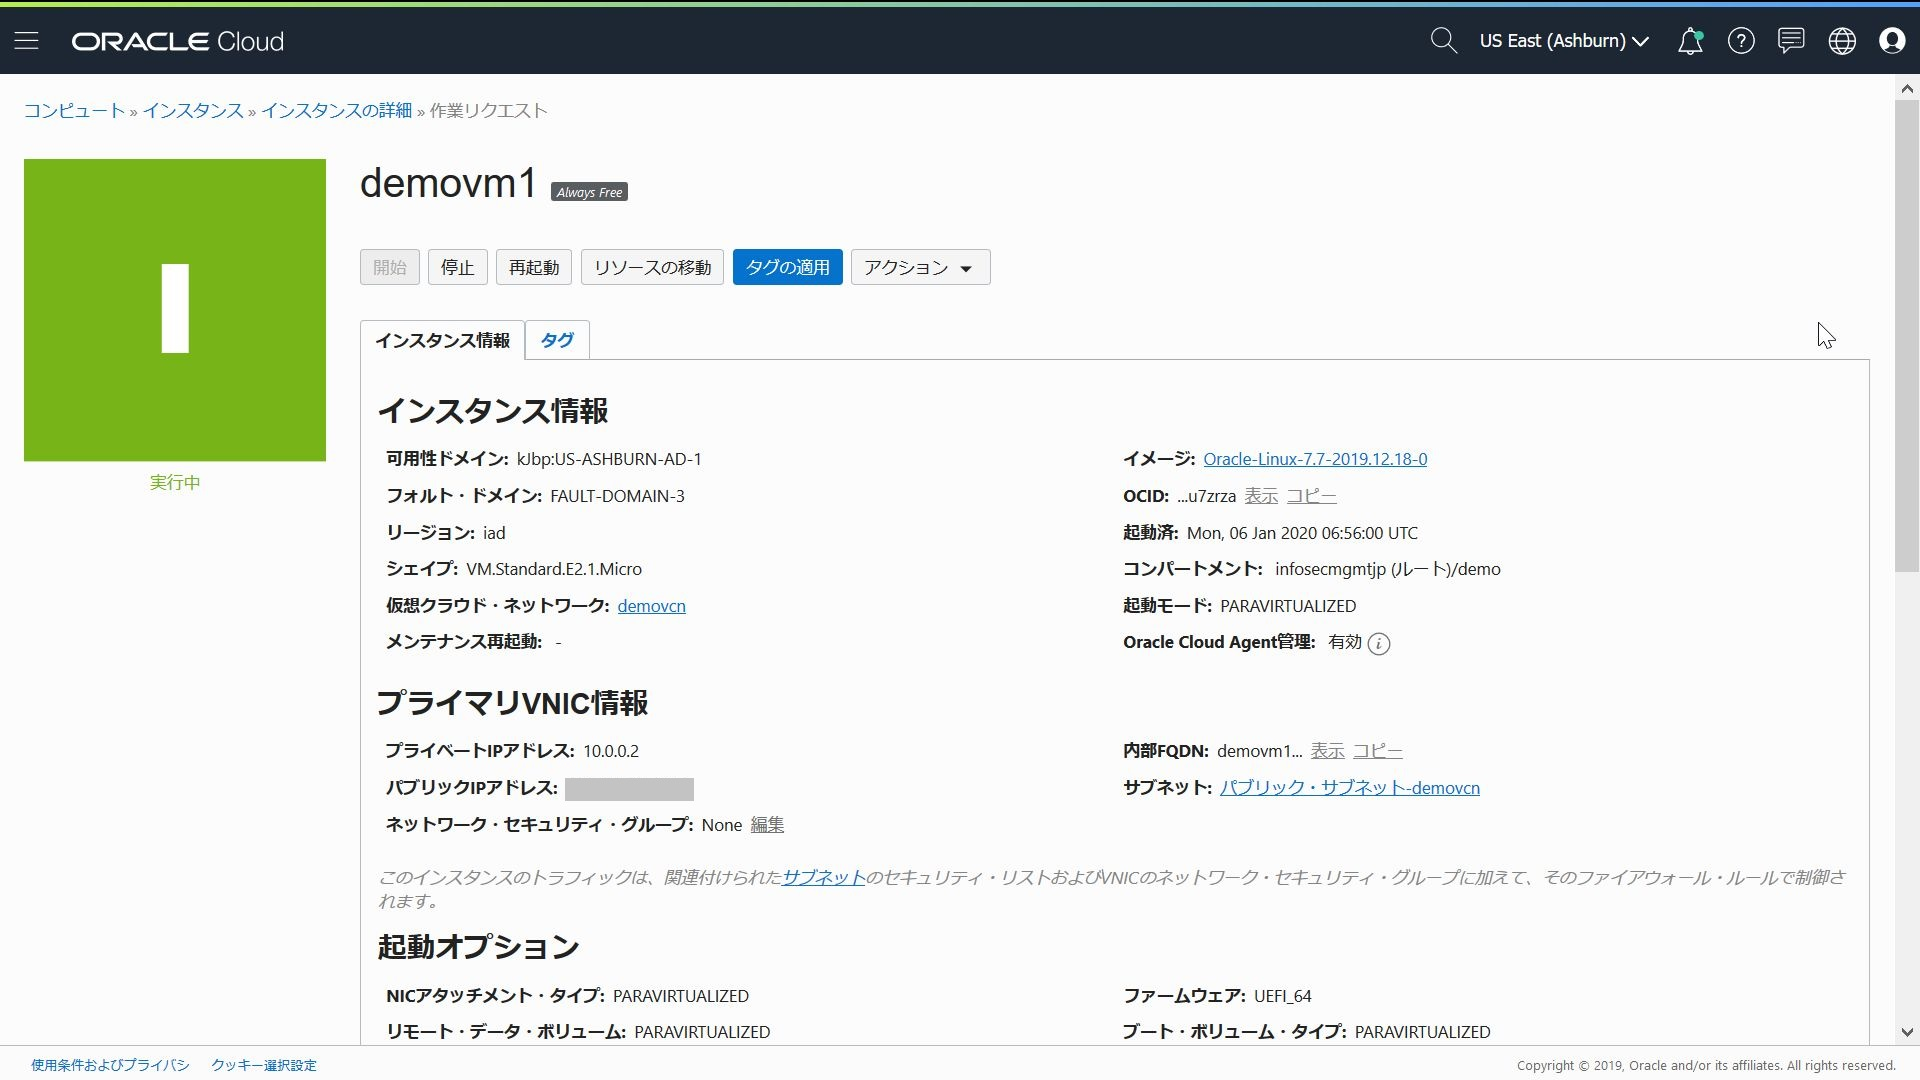Click the 開始 button
Image resolution: width=1920 pixels, height=1080 pixels.
pos(390,267)
